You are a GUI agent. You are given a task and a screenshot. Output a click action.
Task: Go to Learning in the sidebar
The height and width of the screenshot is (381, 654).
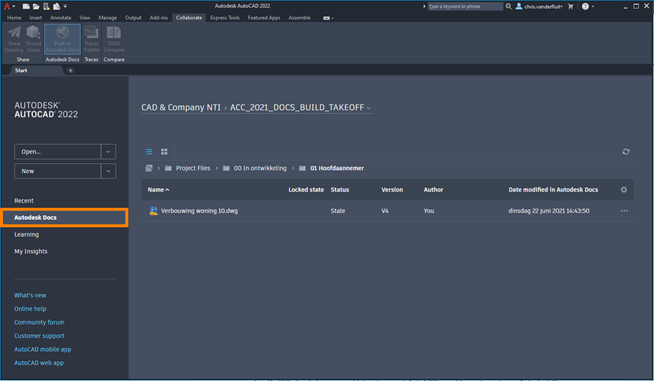point(27,235)
